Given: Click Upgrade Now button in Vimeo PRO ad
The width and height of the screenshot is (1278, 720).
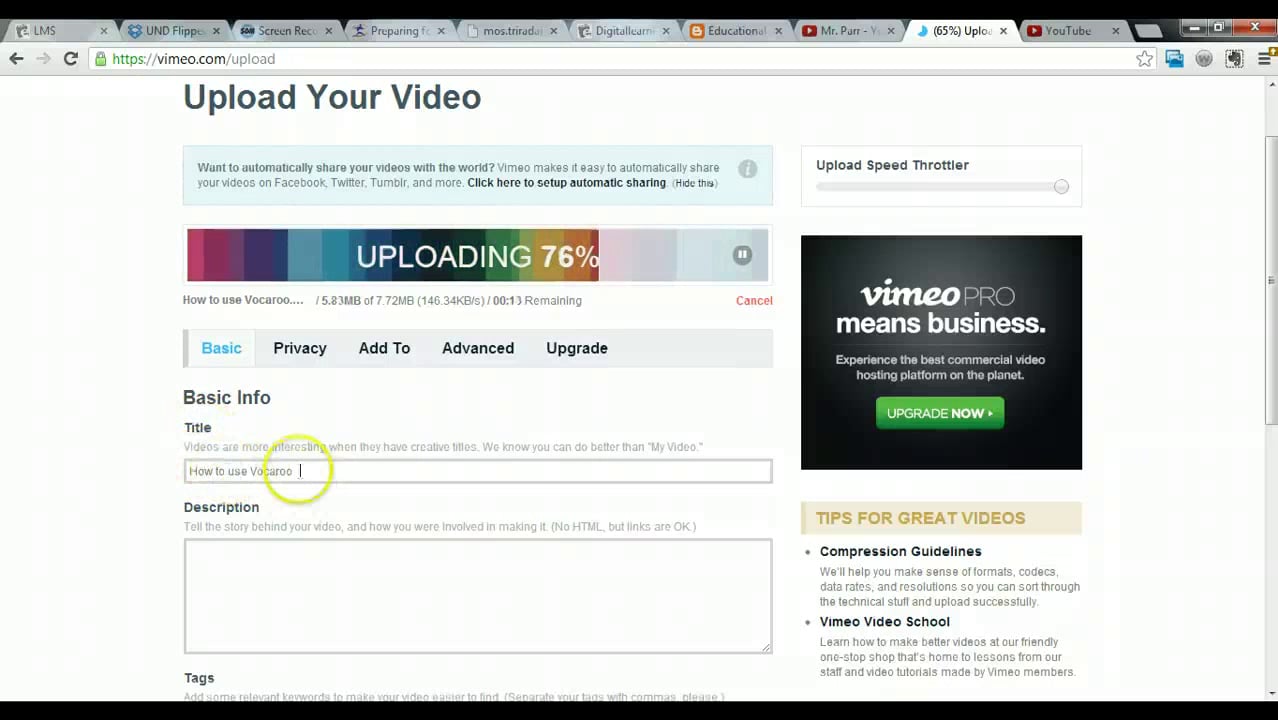Looking at the screenshot, I should click(x=940, y=413).
